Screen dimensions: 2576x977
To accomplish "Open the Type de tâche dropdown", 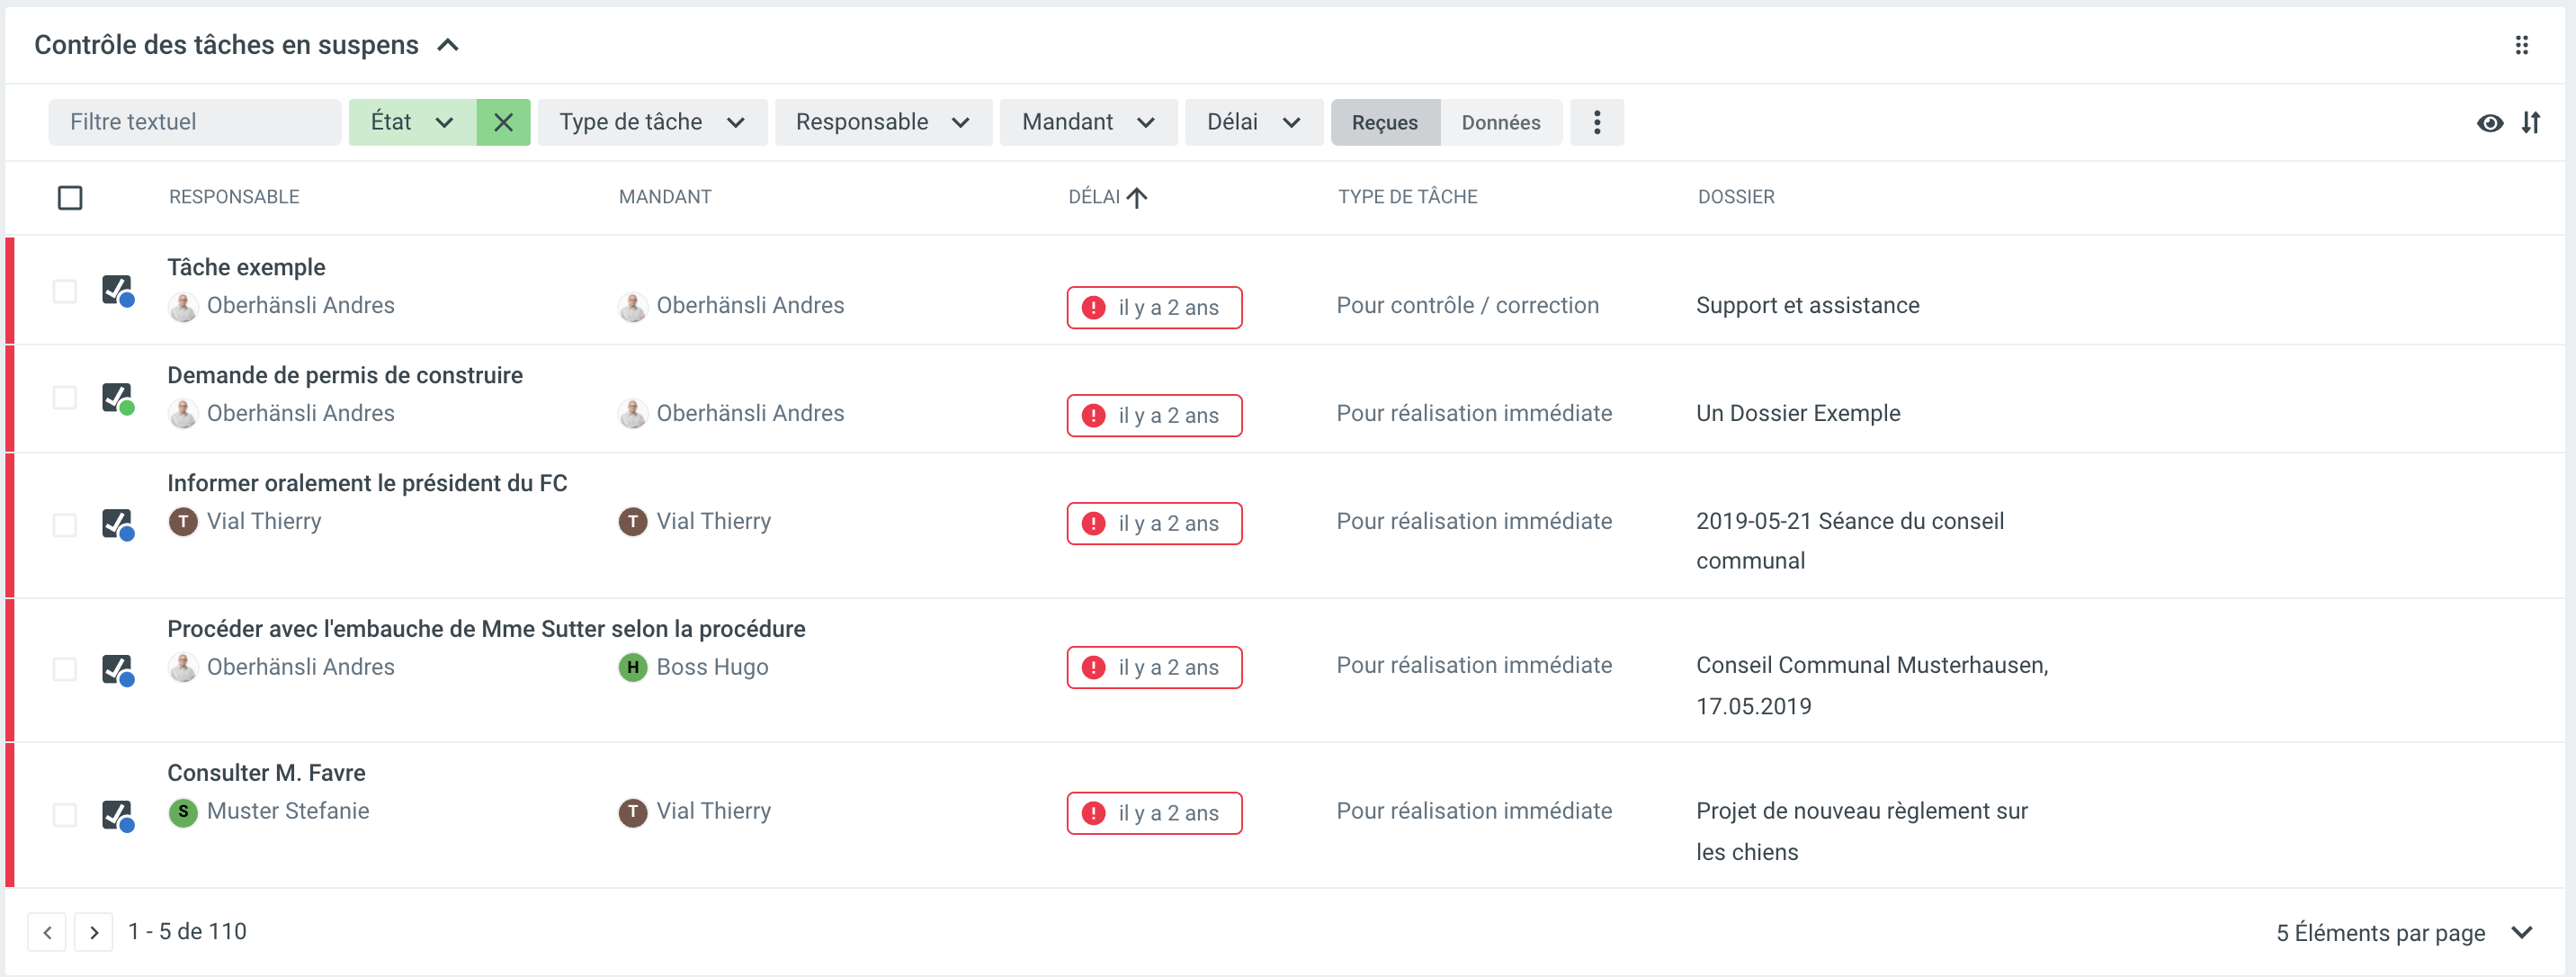I will pyautogui.click(x=651, y=122).
